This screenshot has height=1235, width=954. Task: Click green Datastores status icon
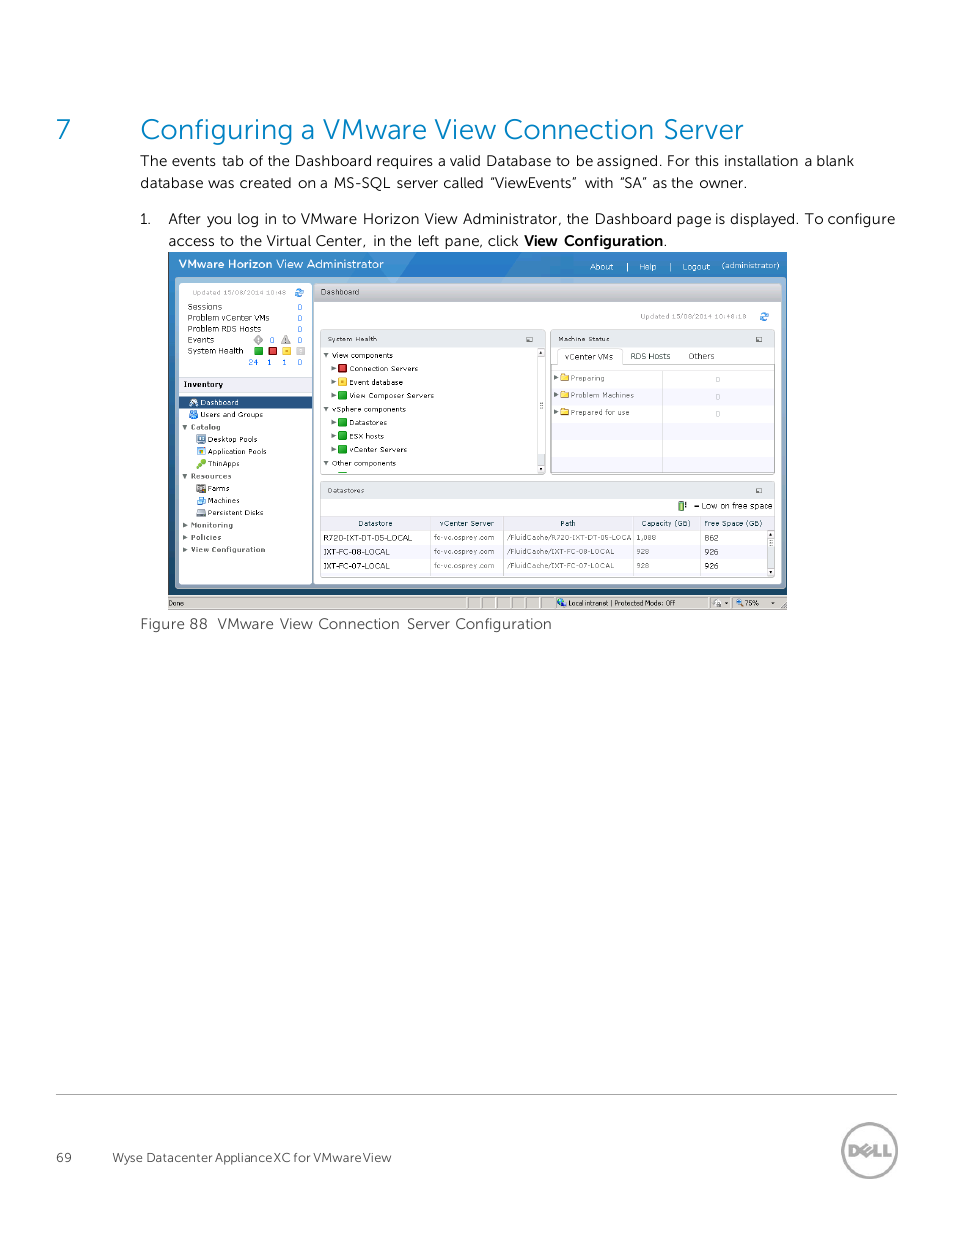pyautogui.click(x=342, y=423)
